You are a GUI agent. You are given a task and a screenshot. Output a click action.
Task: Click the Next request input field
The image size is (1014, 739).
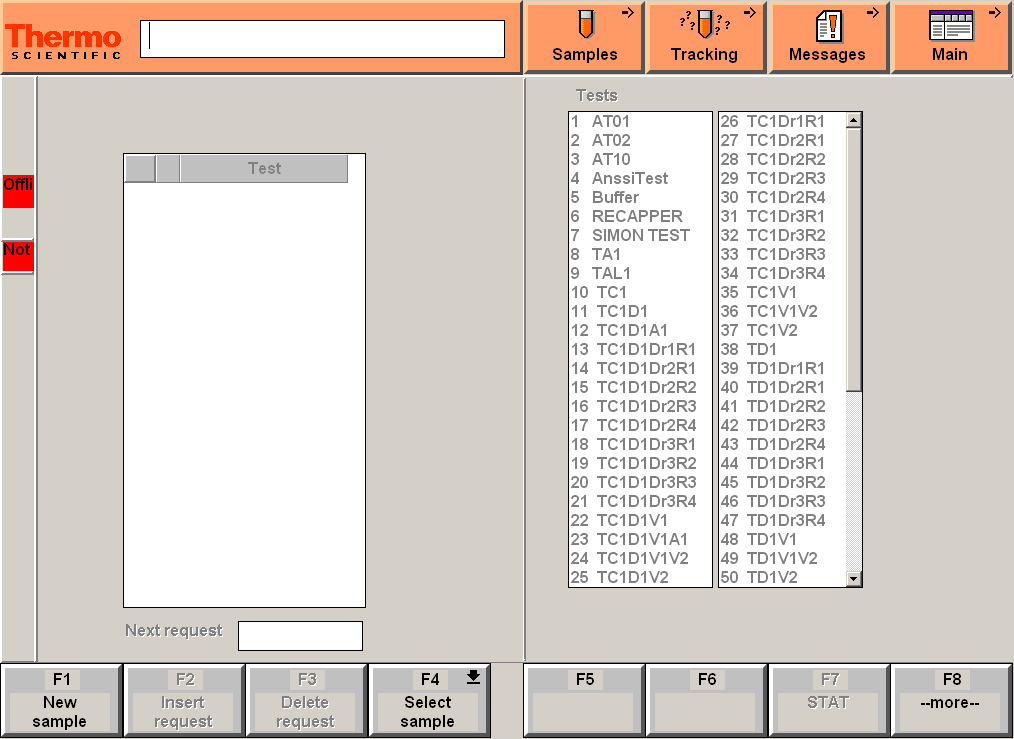click(x=300, y=635)
